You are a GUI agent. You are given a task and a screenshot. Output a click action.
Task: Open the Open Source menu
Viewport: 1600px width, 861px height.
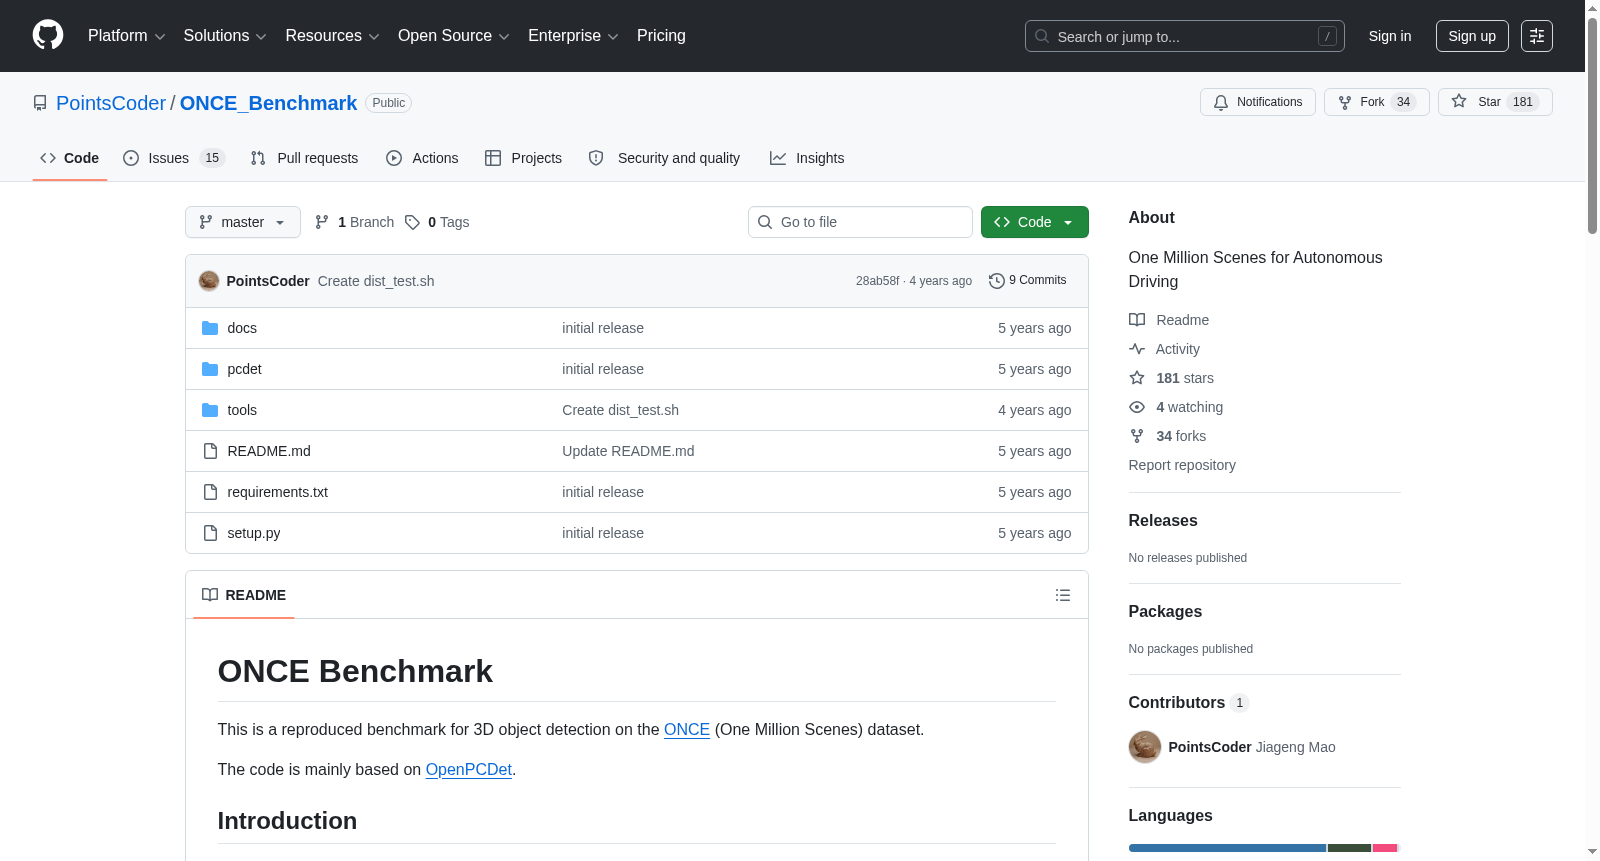(453, 36)
